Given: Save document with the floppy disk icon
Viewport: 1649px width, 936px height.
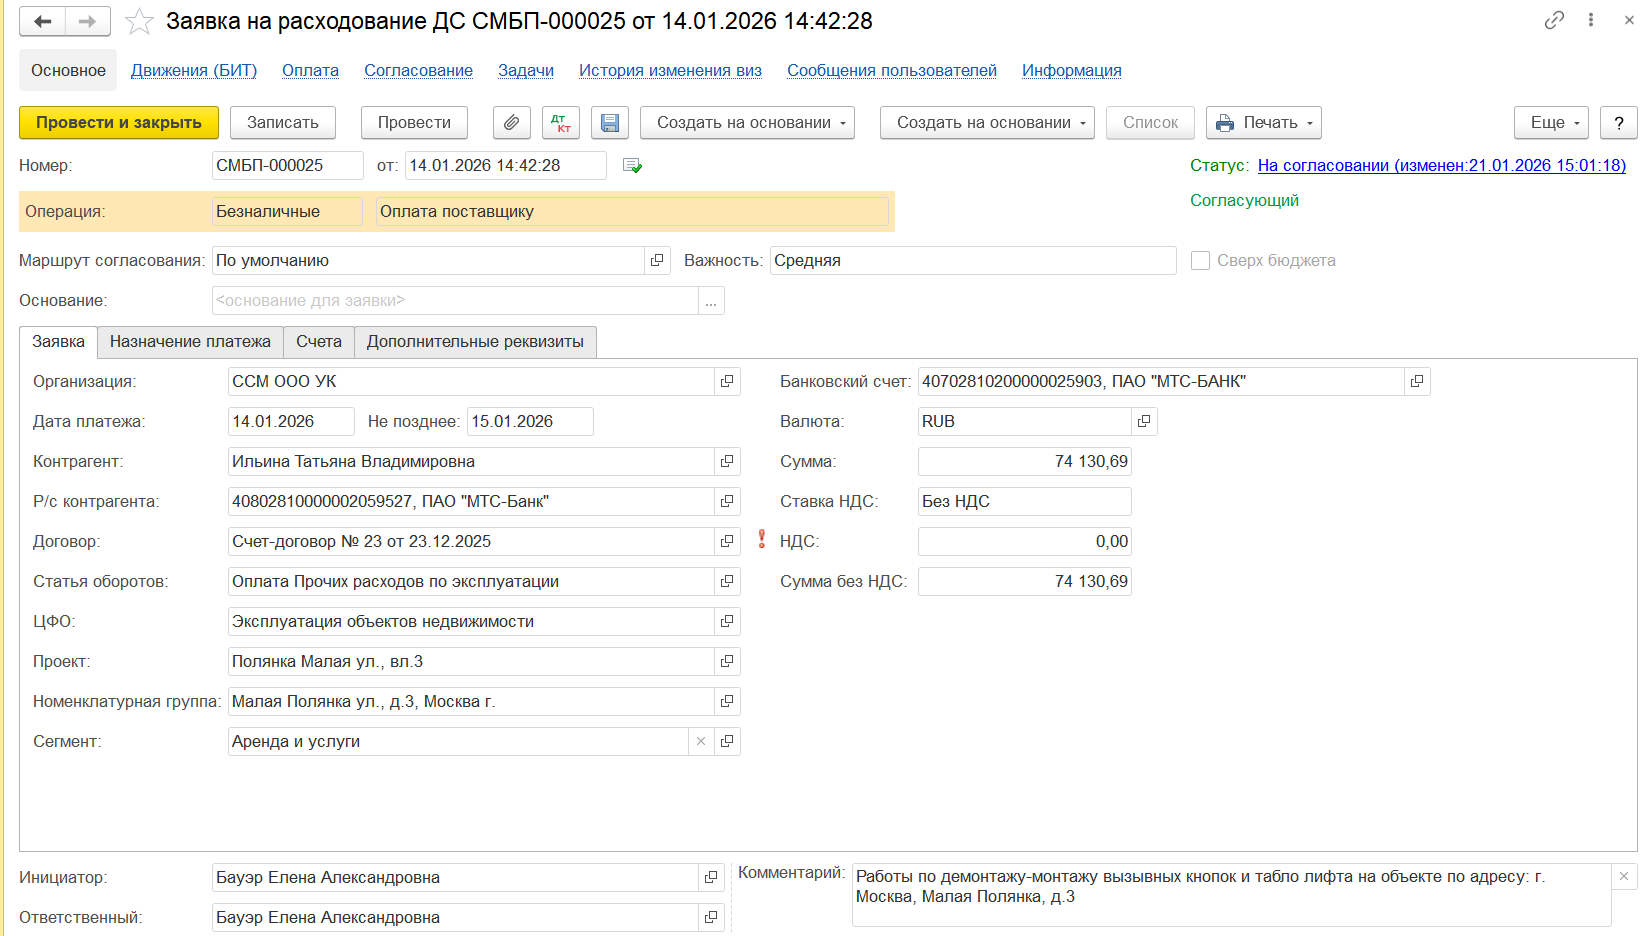Looking at the screenshot, I should (610, 123).
